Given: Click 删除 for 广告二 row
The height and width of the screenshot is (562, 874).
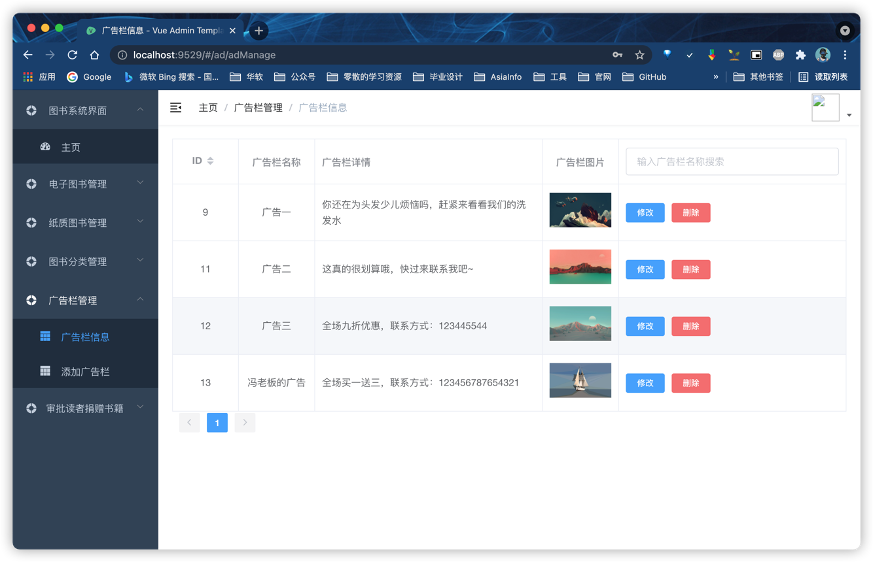Looking at the screenshot, I should point(691,269).
